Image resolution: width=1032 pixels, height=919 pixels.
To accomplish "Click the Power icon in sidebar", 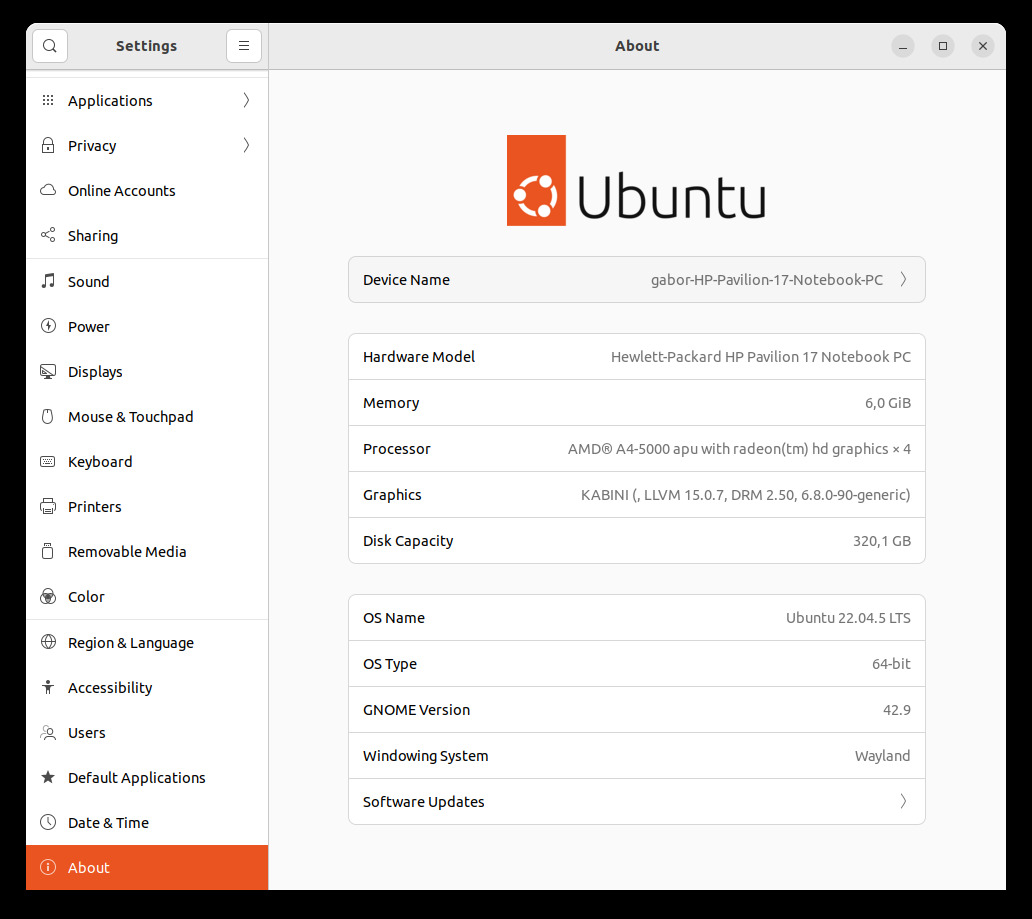I will pyautogui.click(x=48, y=326).
